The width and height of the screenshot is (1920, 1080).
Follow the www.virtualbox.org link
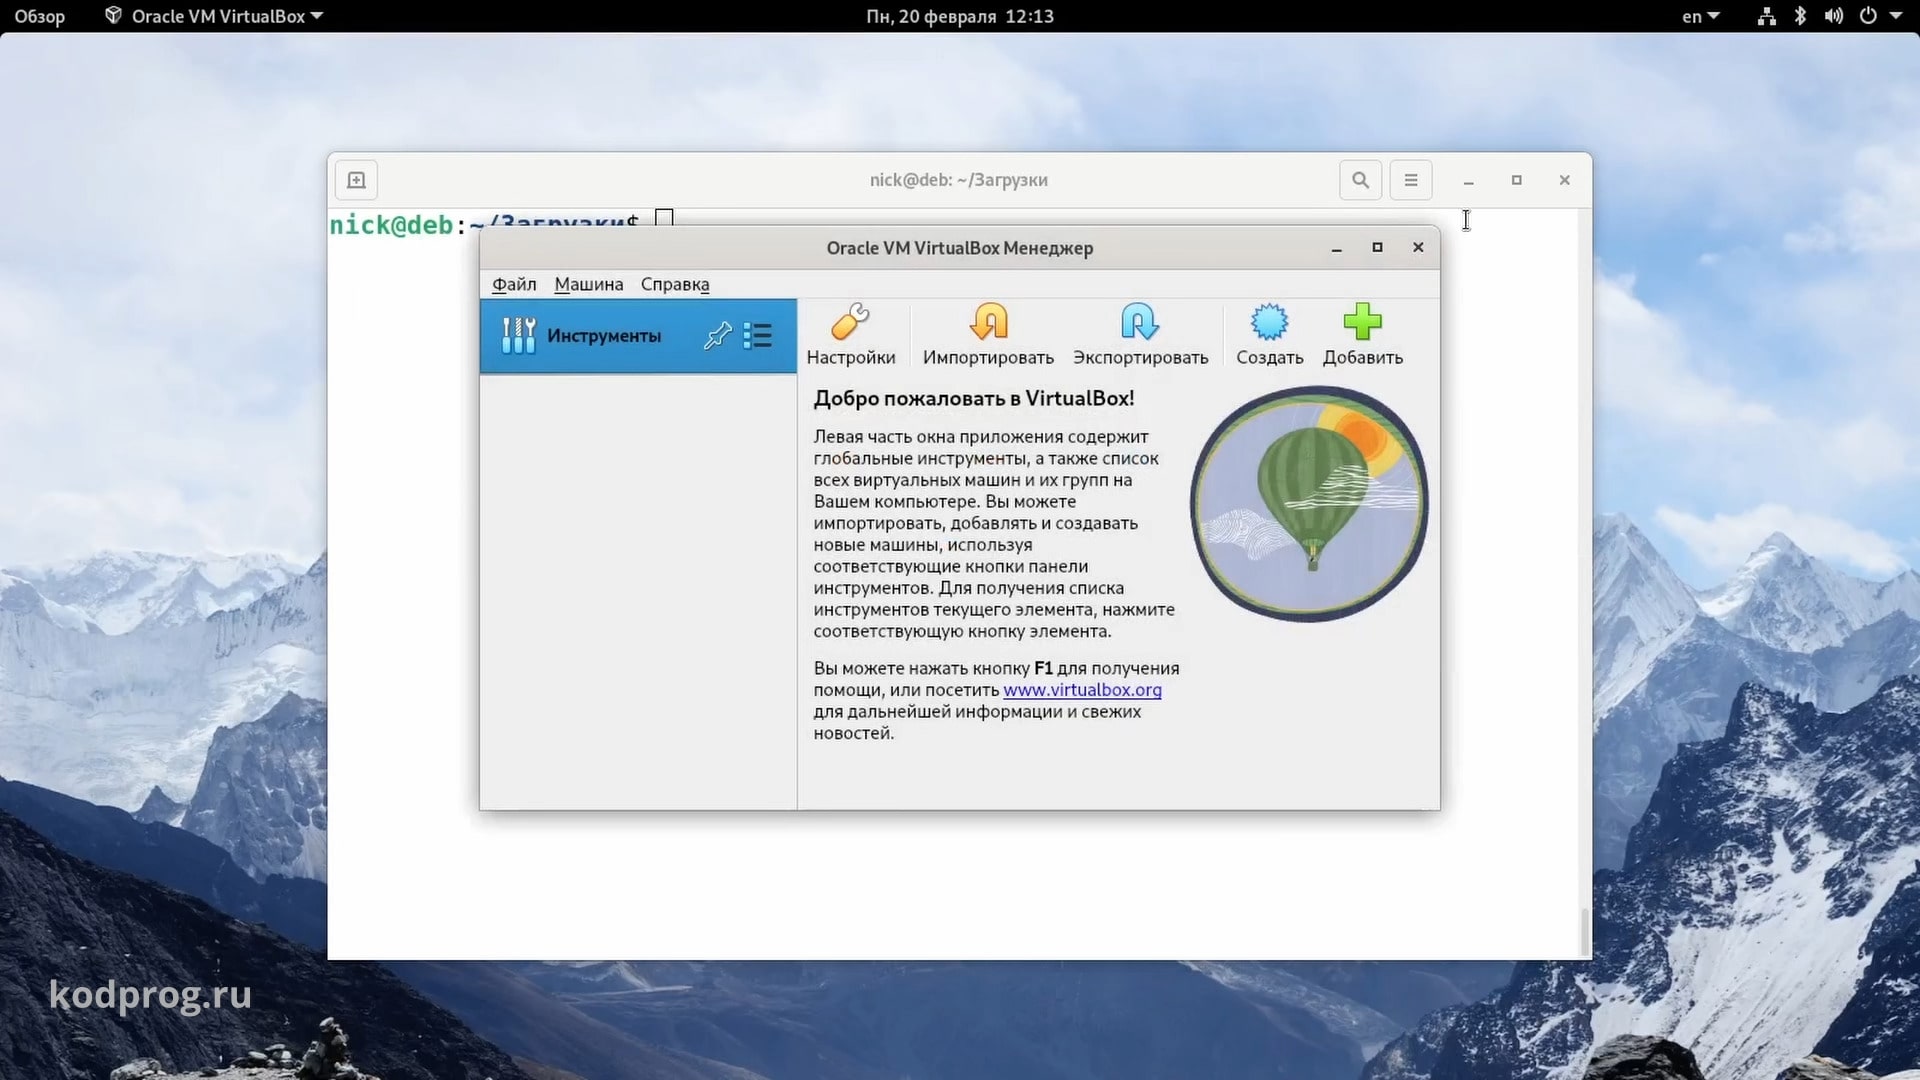(1082, 690)
